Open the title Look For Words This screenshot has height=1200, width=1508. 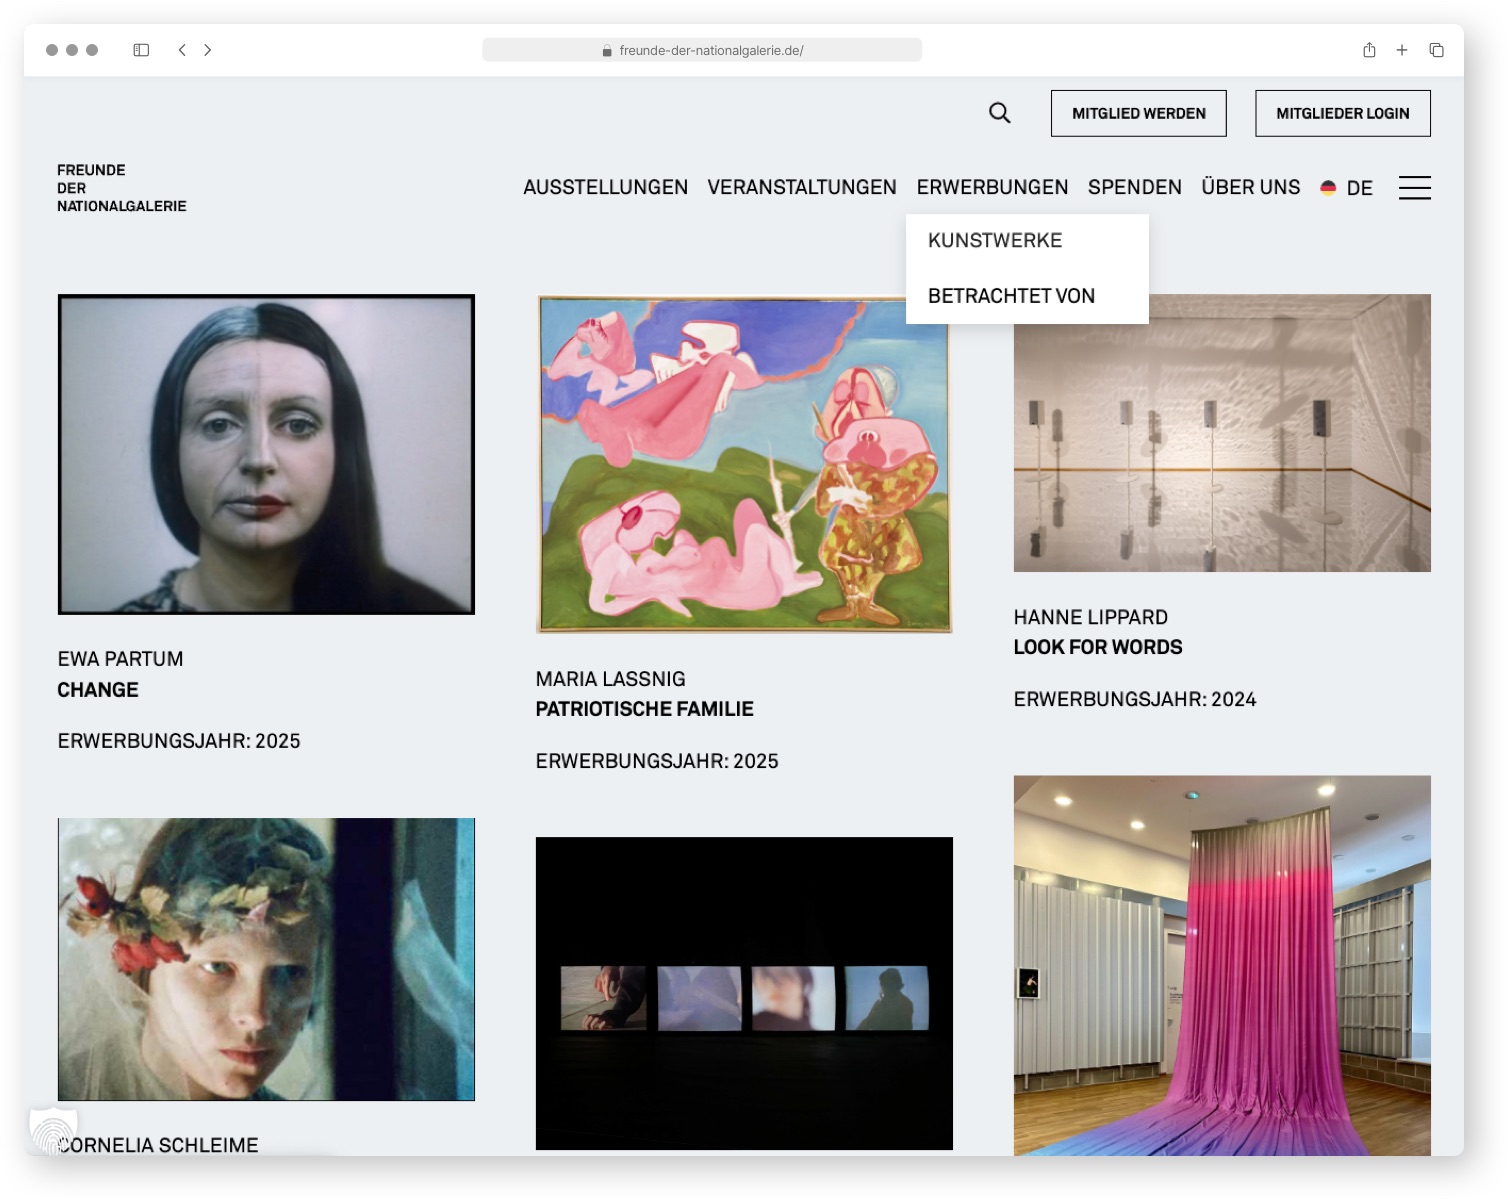1098,647
